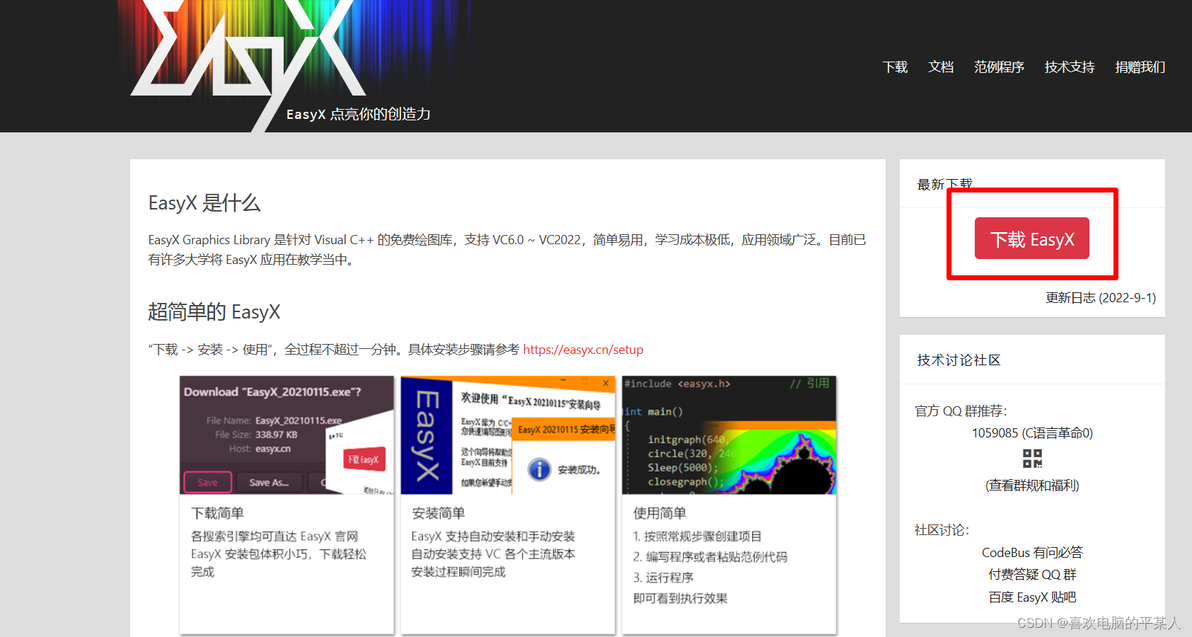Click the 社区讨论 label
This screenshot has height=637, width=1192.
942,530
